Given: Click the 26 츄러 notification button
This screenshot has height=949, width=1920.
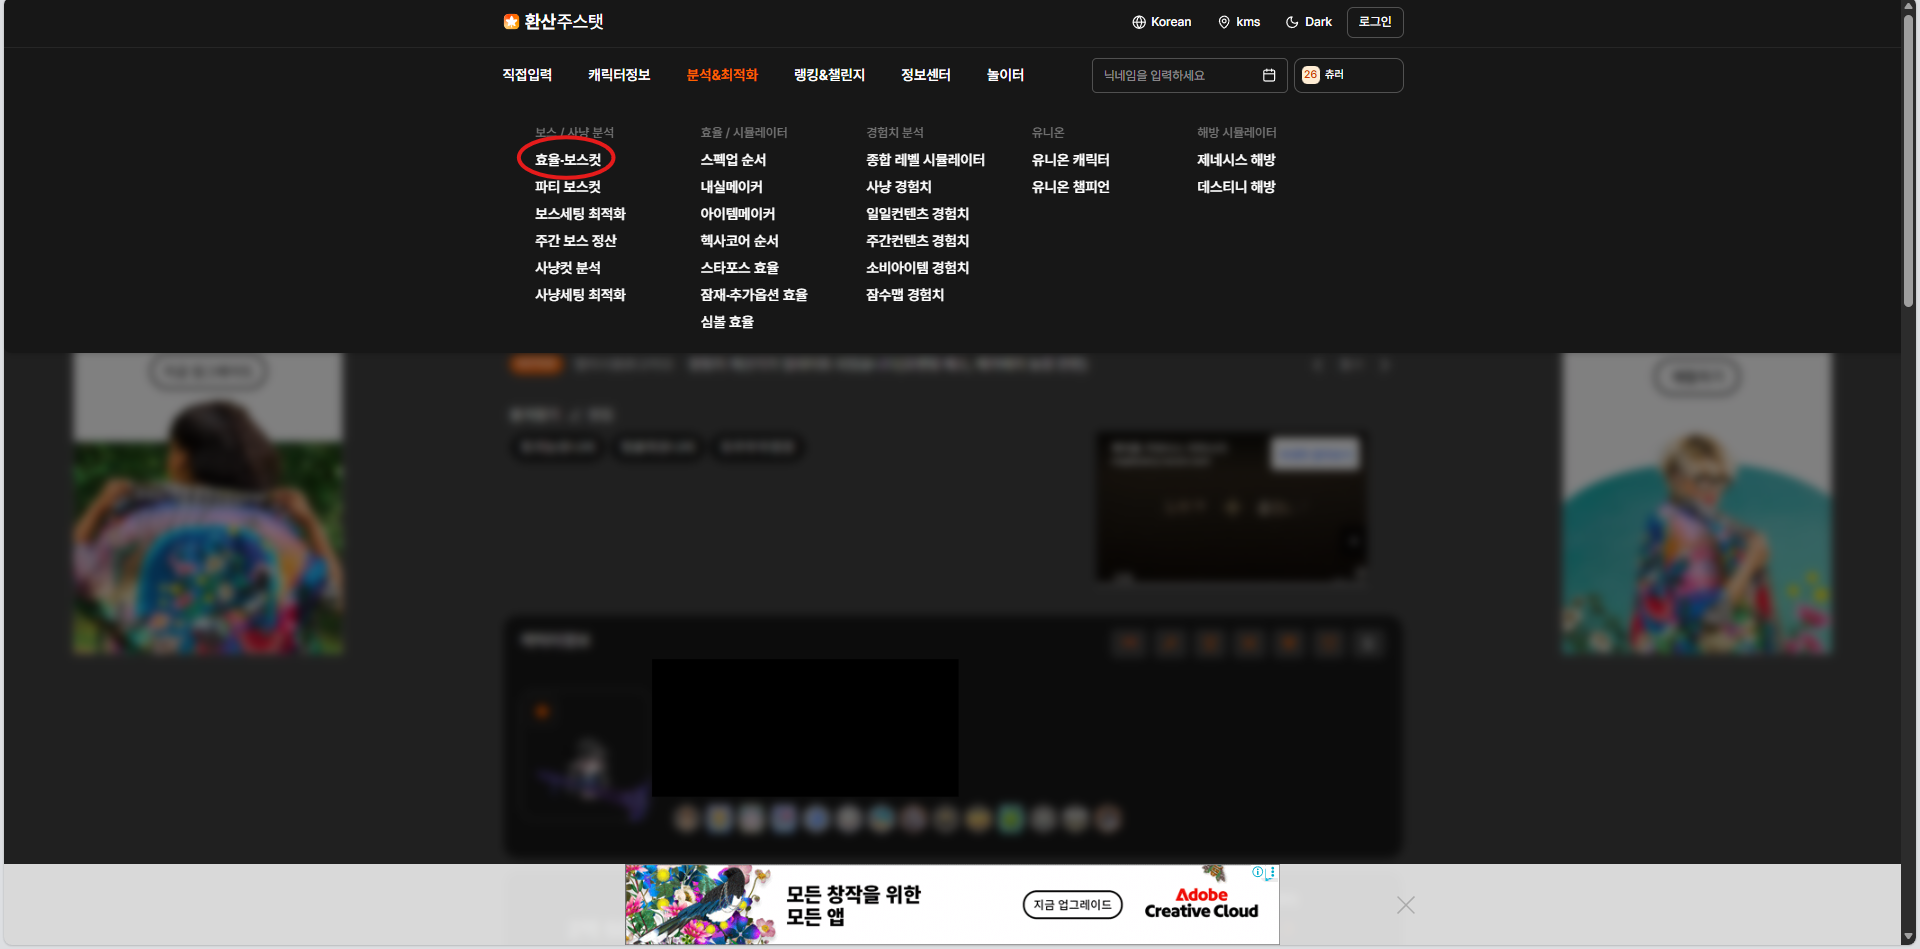Looking at the screenshot, I should (x=1348, y=75).
